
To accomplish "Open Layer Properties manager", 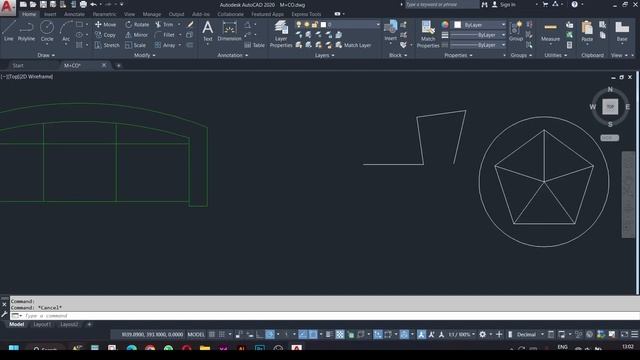I will (x=281, y=34).
